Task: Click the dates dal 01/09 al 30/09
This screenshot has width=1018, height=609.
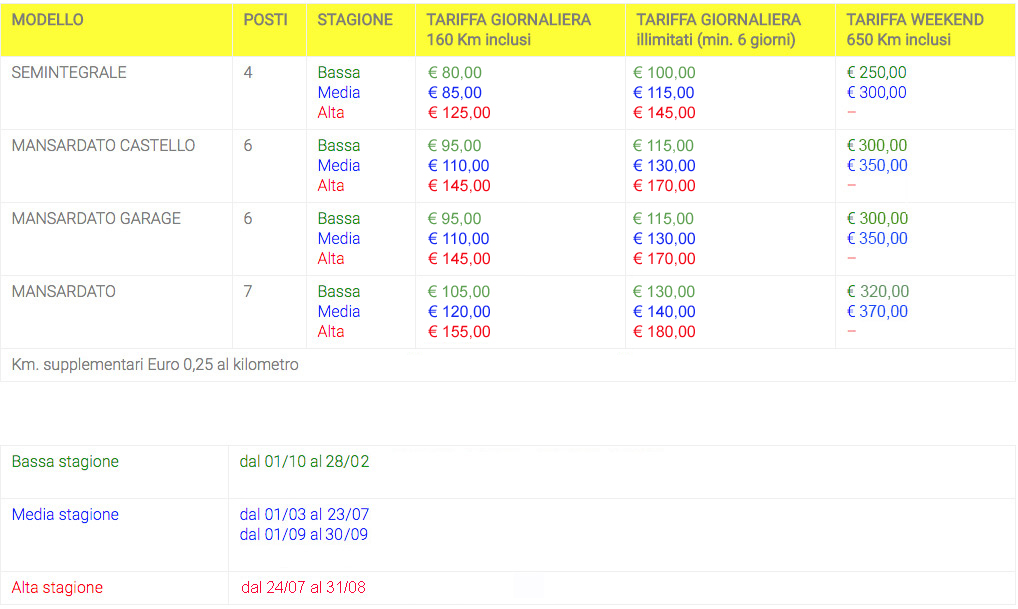Action: pyautogui.click(x=304, y=535)
